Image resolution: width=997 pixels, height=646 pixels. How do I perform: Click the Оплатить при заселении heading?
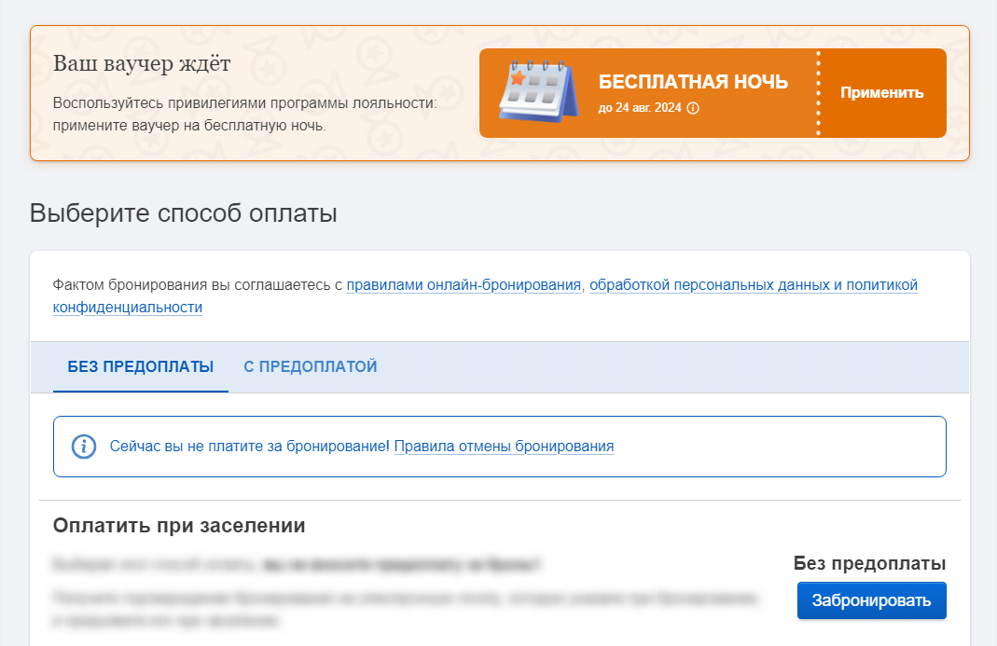click(179, 526)
